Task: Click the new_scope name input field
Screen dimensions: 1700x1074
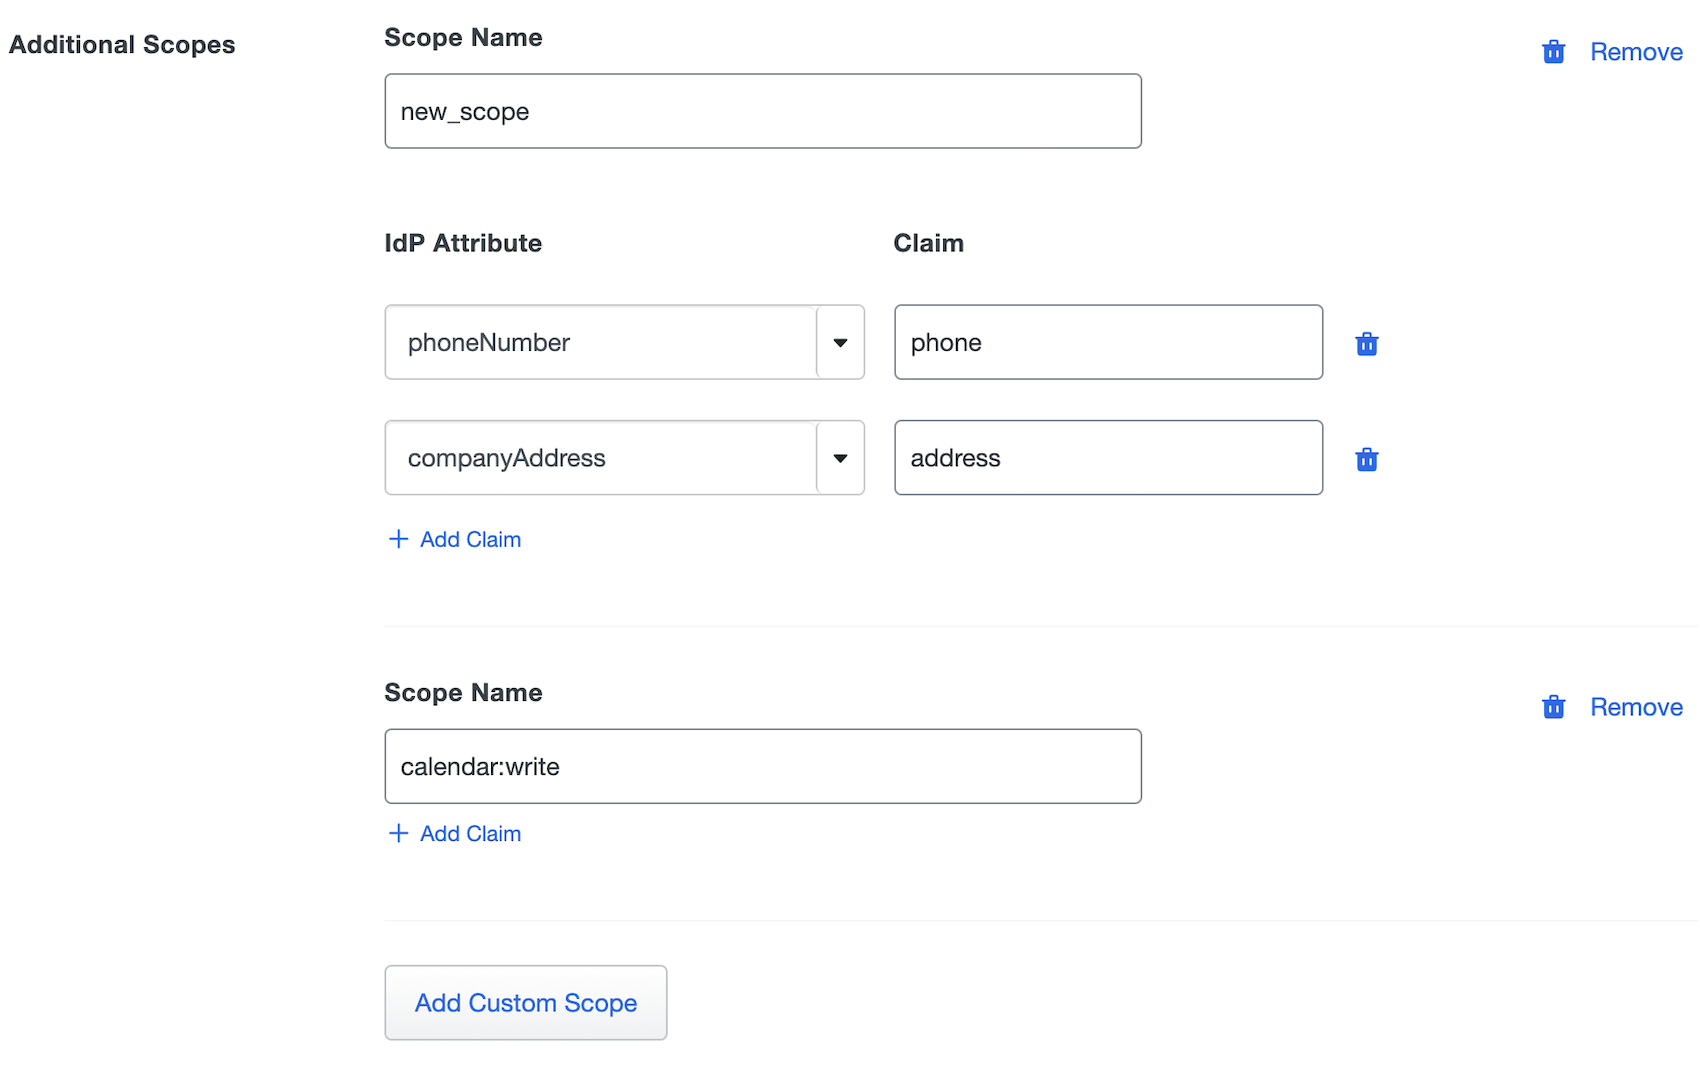Action: tap(762, 111)
